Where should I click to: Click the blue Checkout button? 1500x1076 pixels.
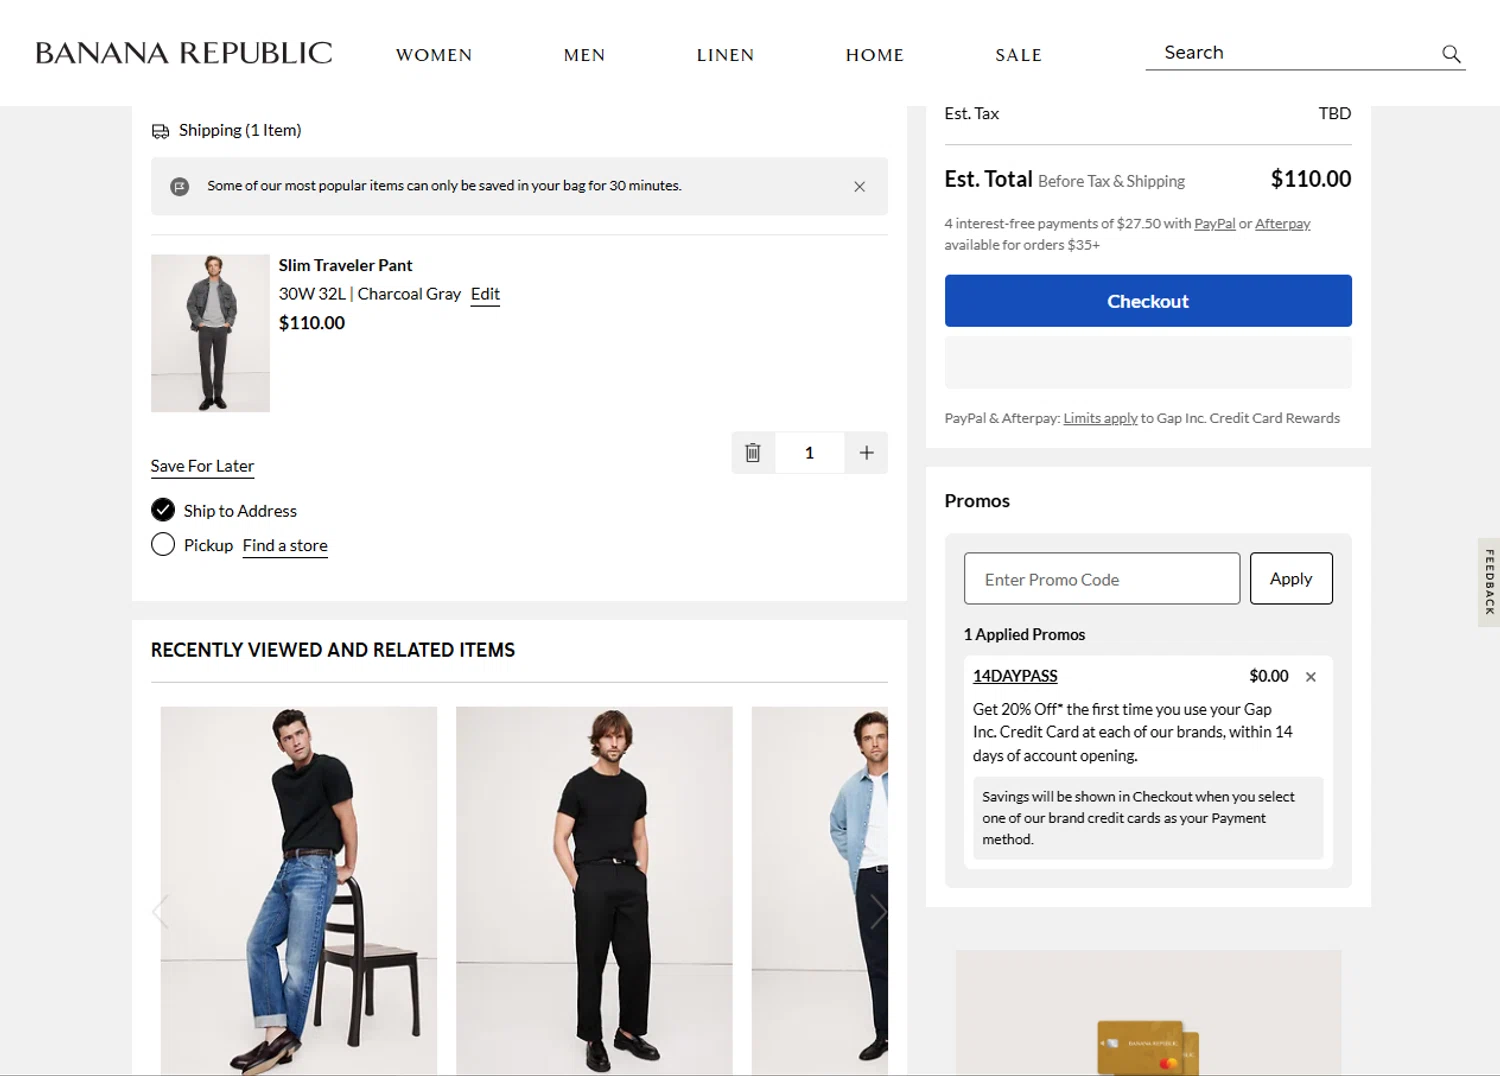[x=1148, y=301]
